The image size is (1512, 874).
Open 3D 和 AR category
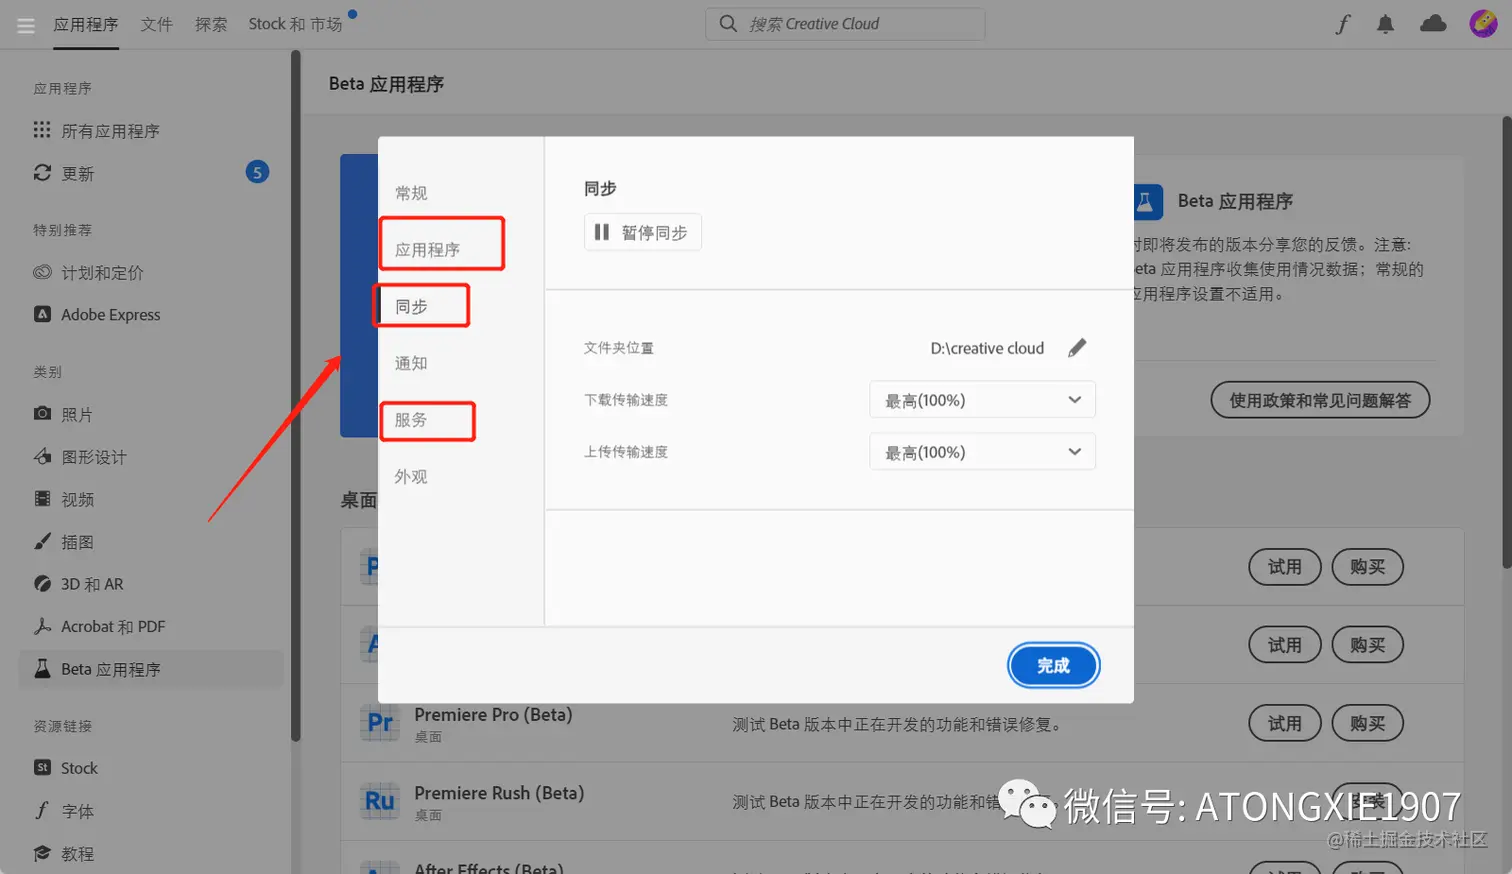click(x=92, y=584)
